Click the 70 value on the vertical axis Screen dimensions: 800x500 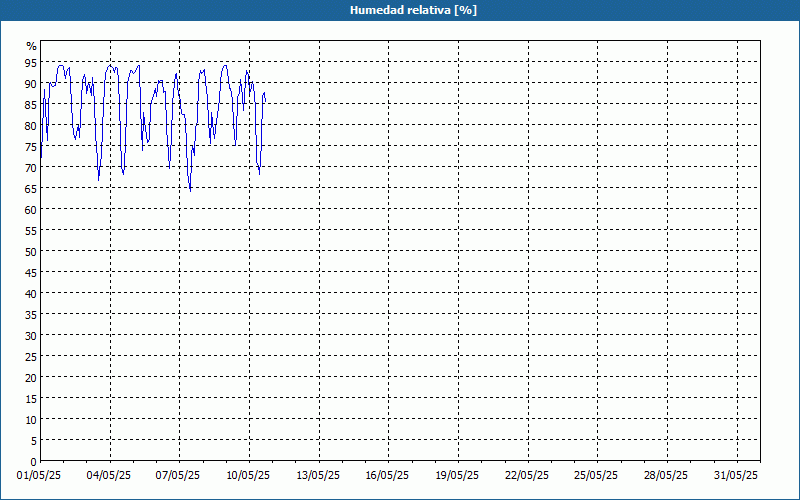(31, 168)
